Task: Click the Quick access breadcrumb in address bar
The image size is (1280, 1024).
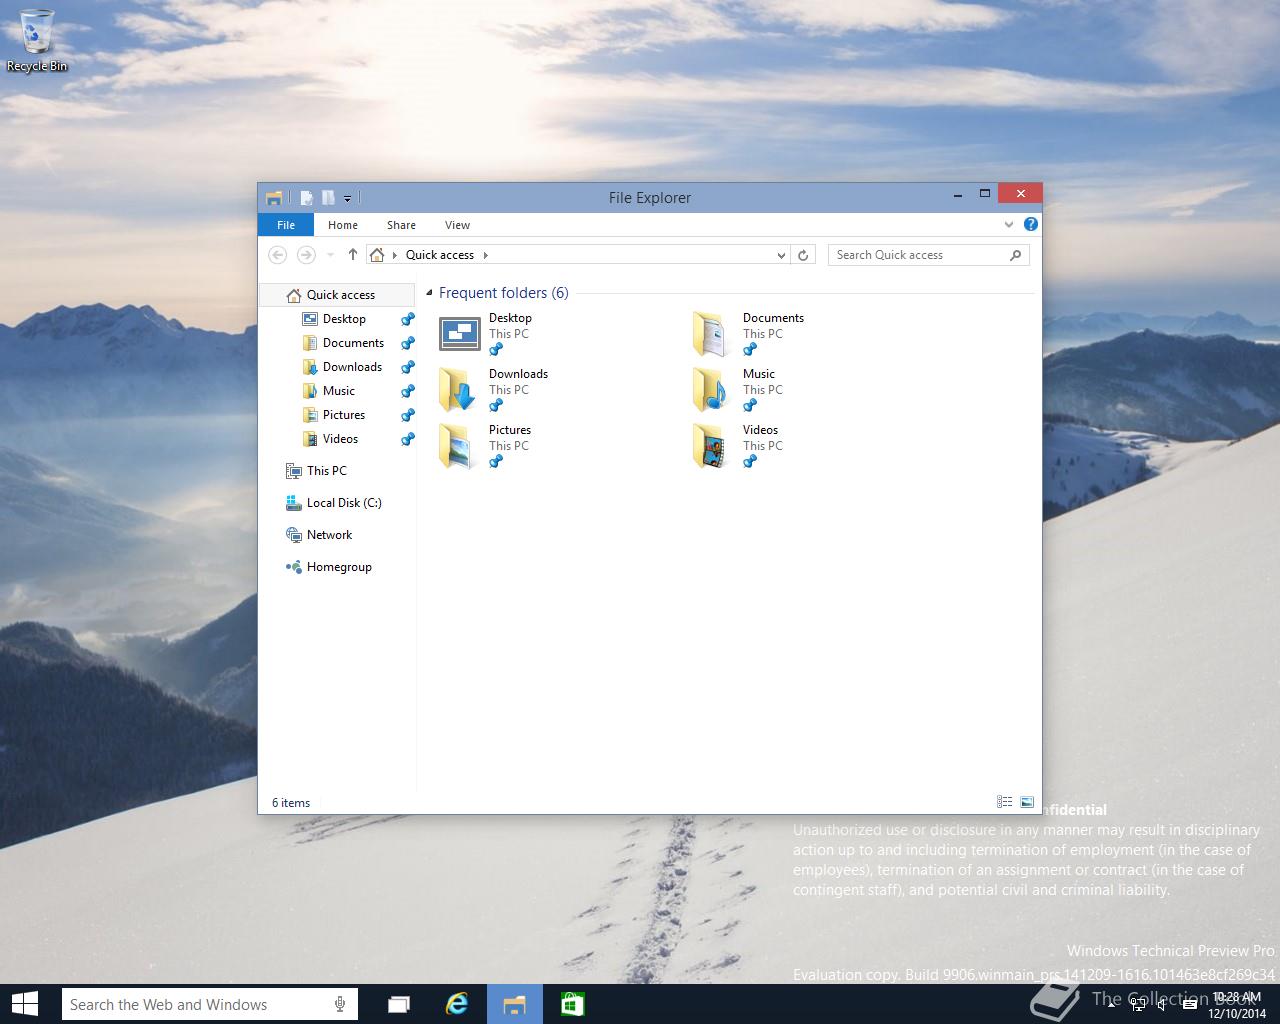Action: [x=439, y=255]
